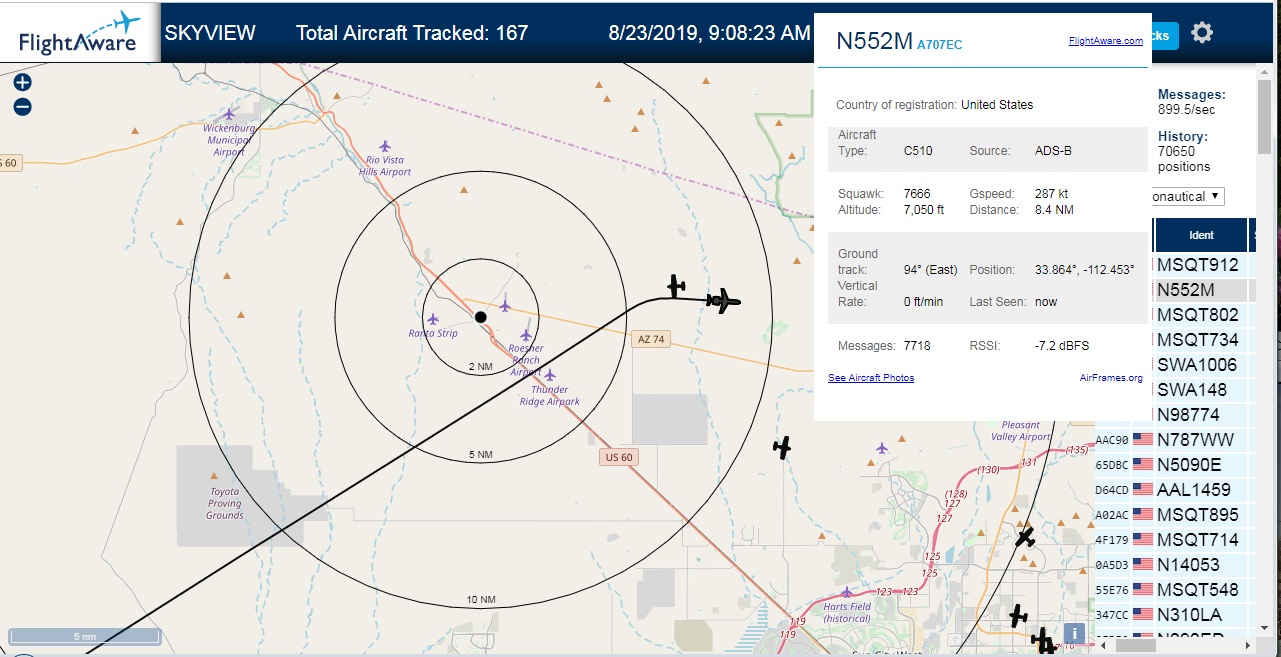Click the AZ 74 highway label
The height and width of the screenshot is (657, 1281).
tap(650, 339)
